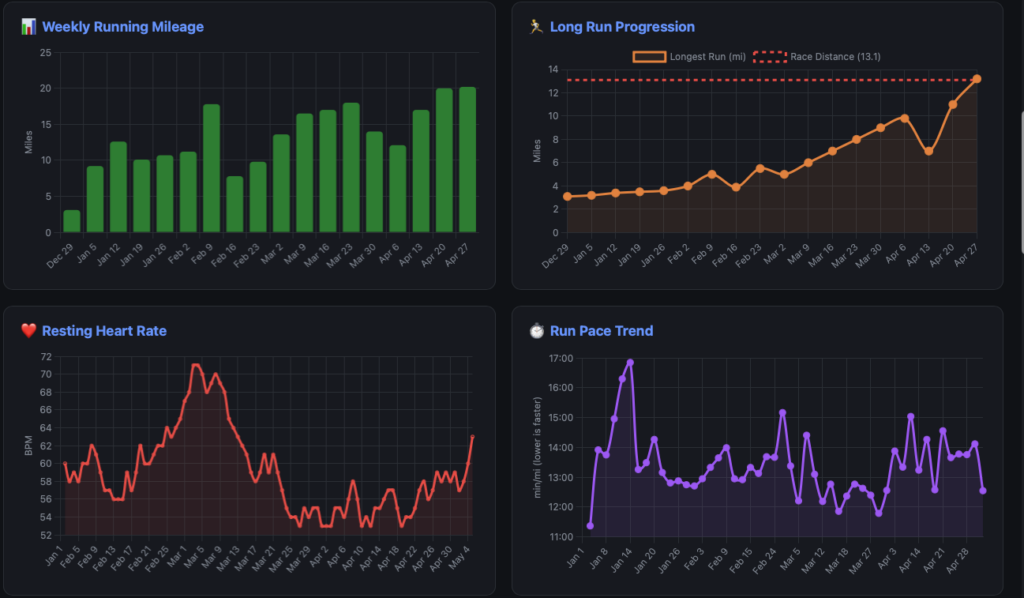The width and height of the screenshot is (1024, 598).
Task: Click the Dec 29 bar in weekly mileage
Action: (72, 221)
